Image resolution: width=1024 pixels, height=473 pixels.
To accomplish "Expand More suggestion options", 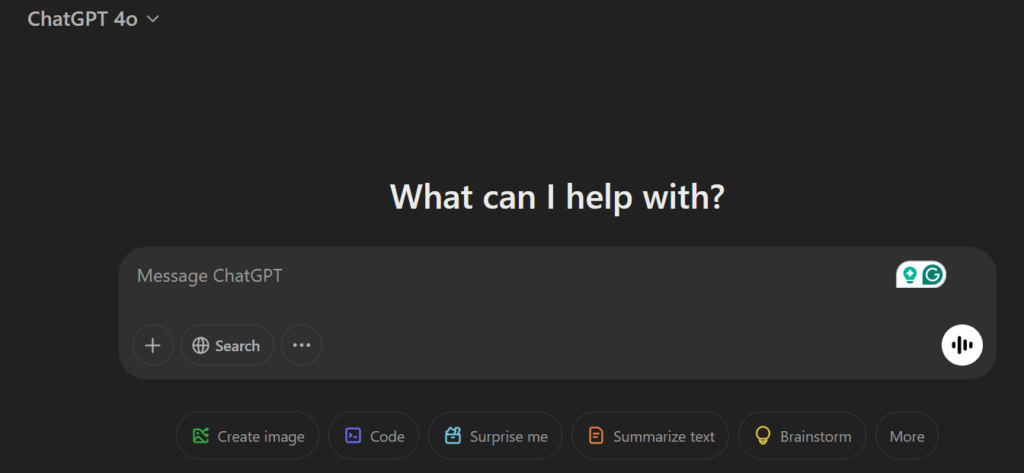I will [x=907, y=436].
